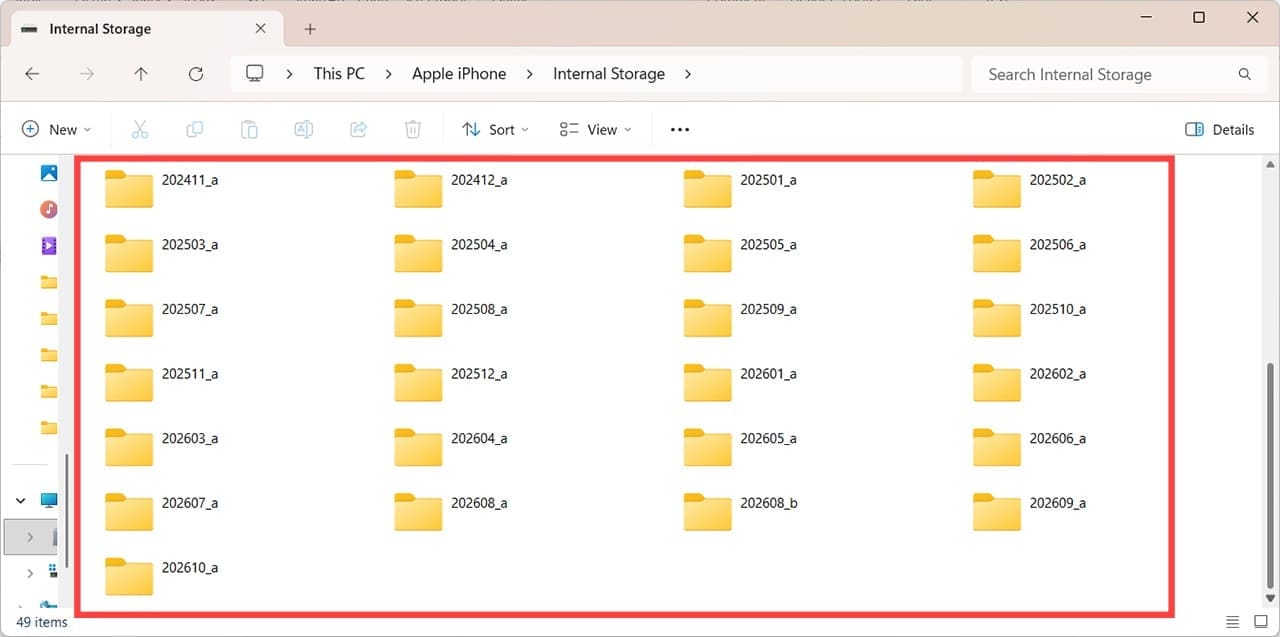Screen dimensions: 1280x637
Task: Open the View dropdown menu
Action: click(x=596, y=129)
